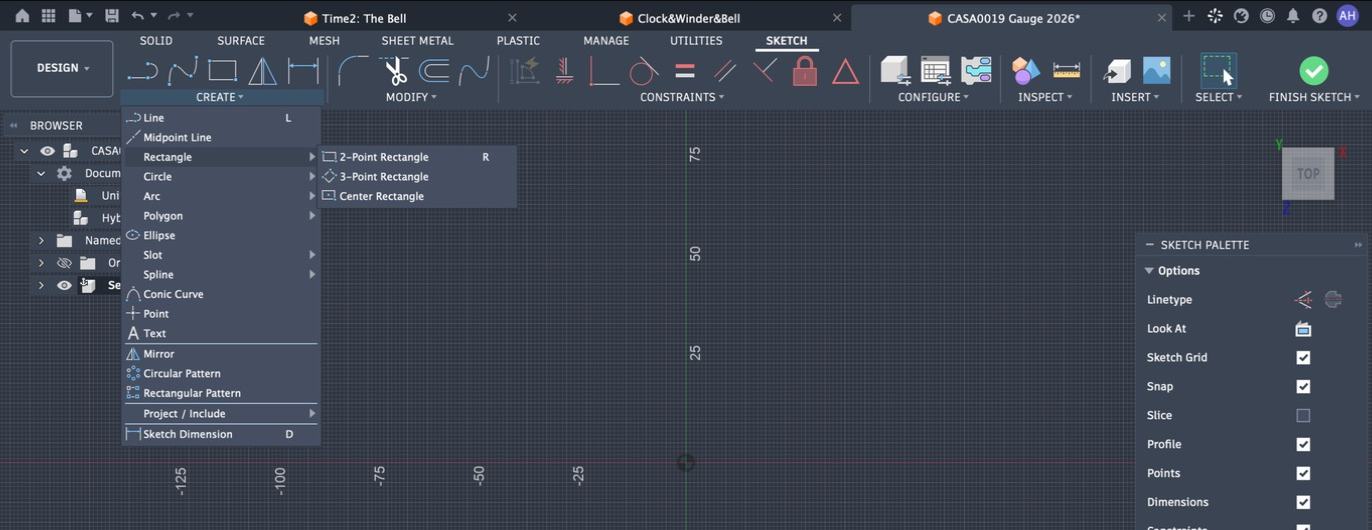Open the DESIGN workspace dropdown
1372x530 pixels.
(62, 68)
